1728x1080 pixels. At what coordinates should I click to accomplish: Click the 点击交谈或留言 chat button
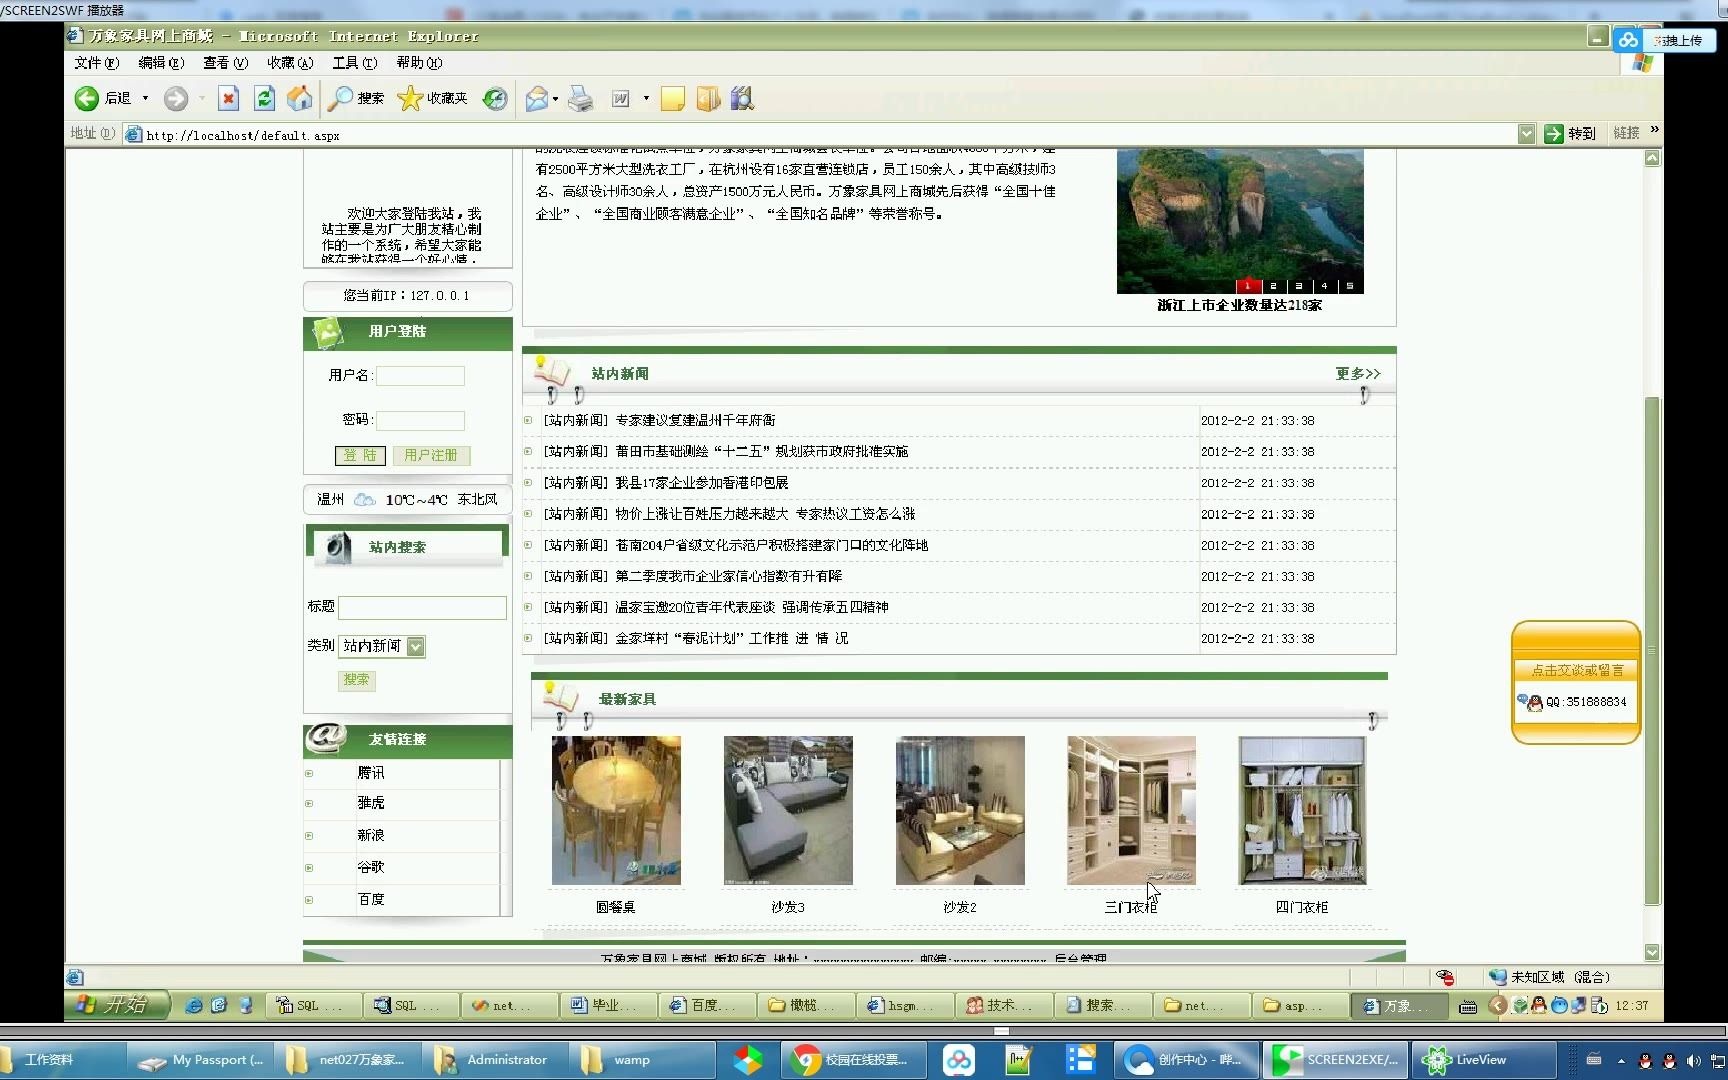point(1577,671)
